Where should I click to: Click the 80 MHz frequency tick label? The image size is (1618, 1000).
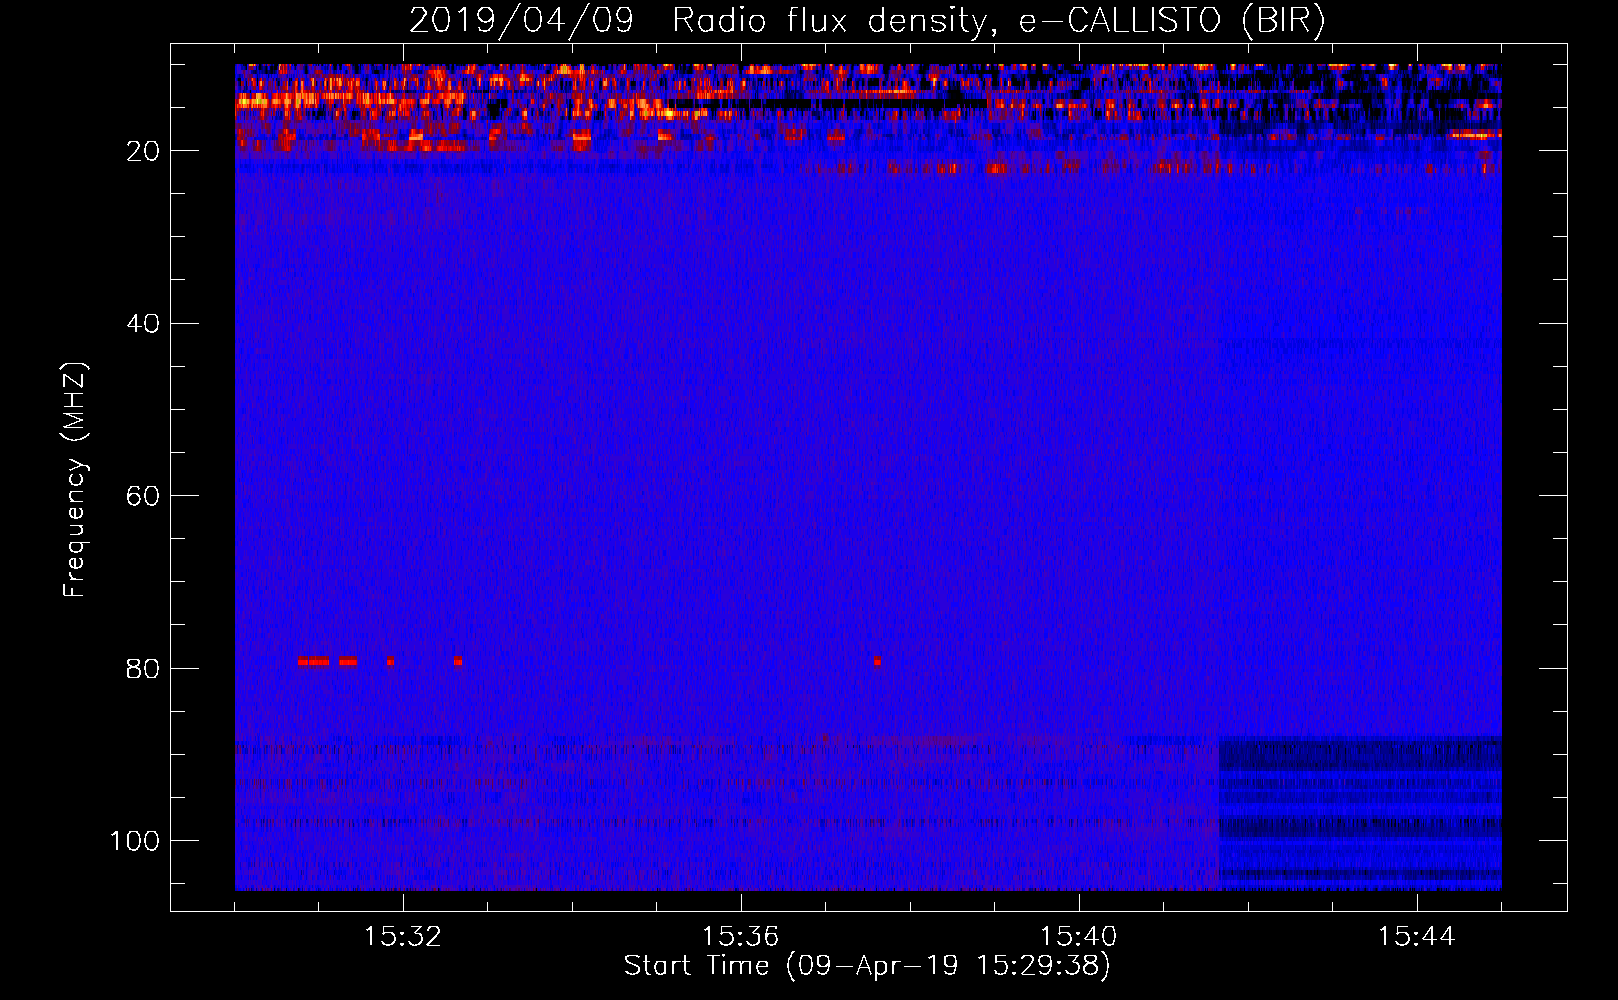click(144, 669)
